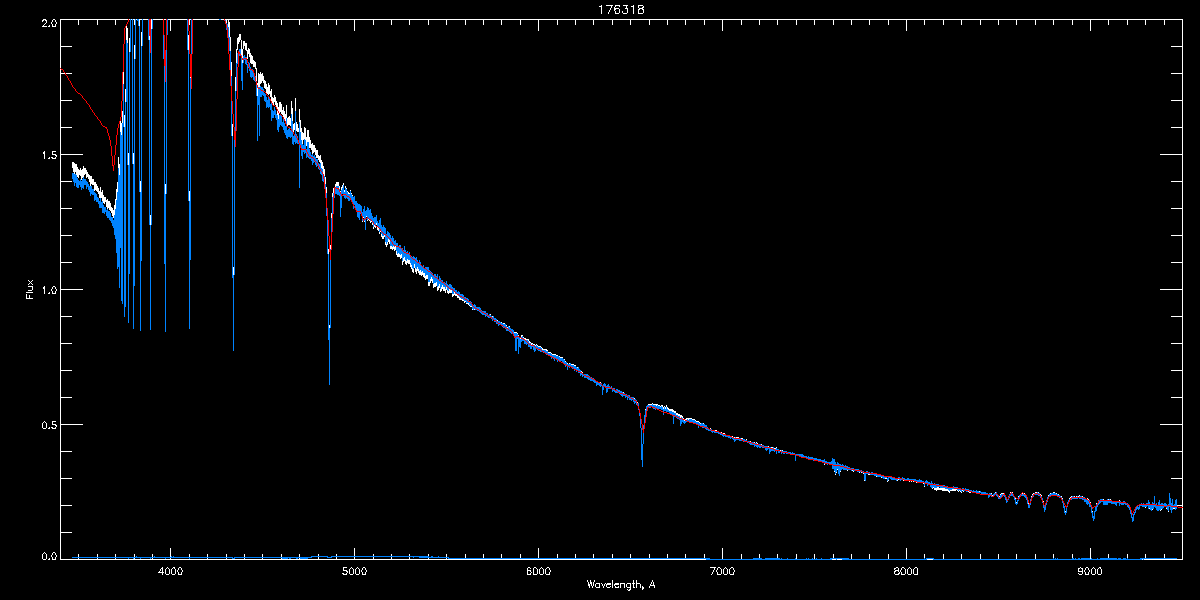Select the Flux y-axis label
The width and height of the screenshot is (1200, 600).
point(29,289)
